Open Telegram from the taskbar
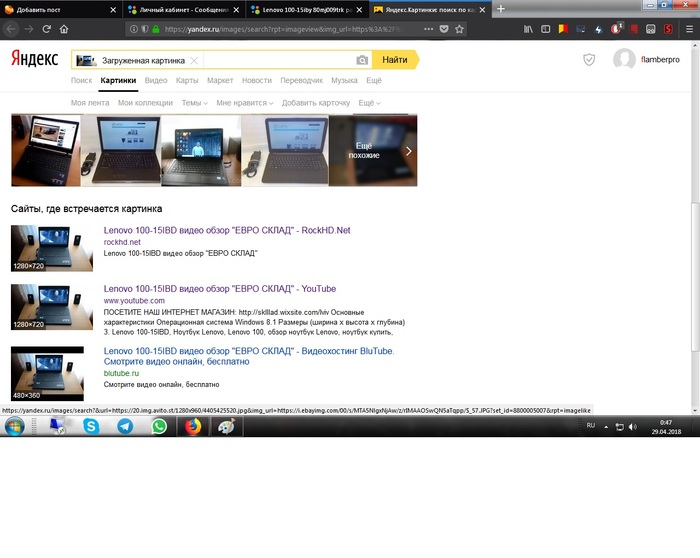This screenshot has height=558, width=700. click(125, 426)
